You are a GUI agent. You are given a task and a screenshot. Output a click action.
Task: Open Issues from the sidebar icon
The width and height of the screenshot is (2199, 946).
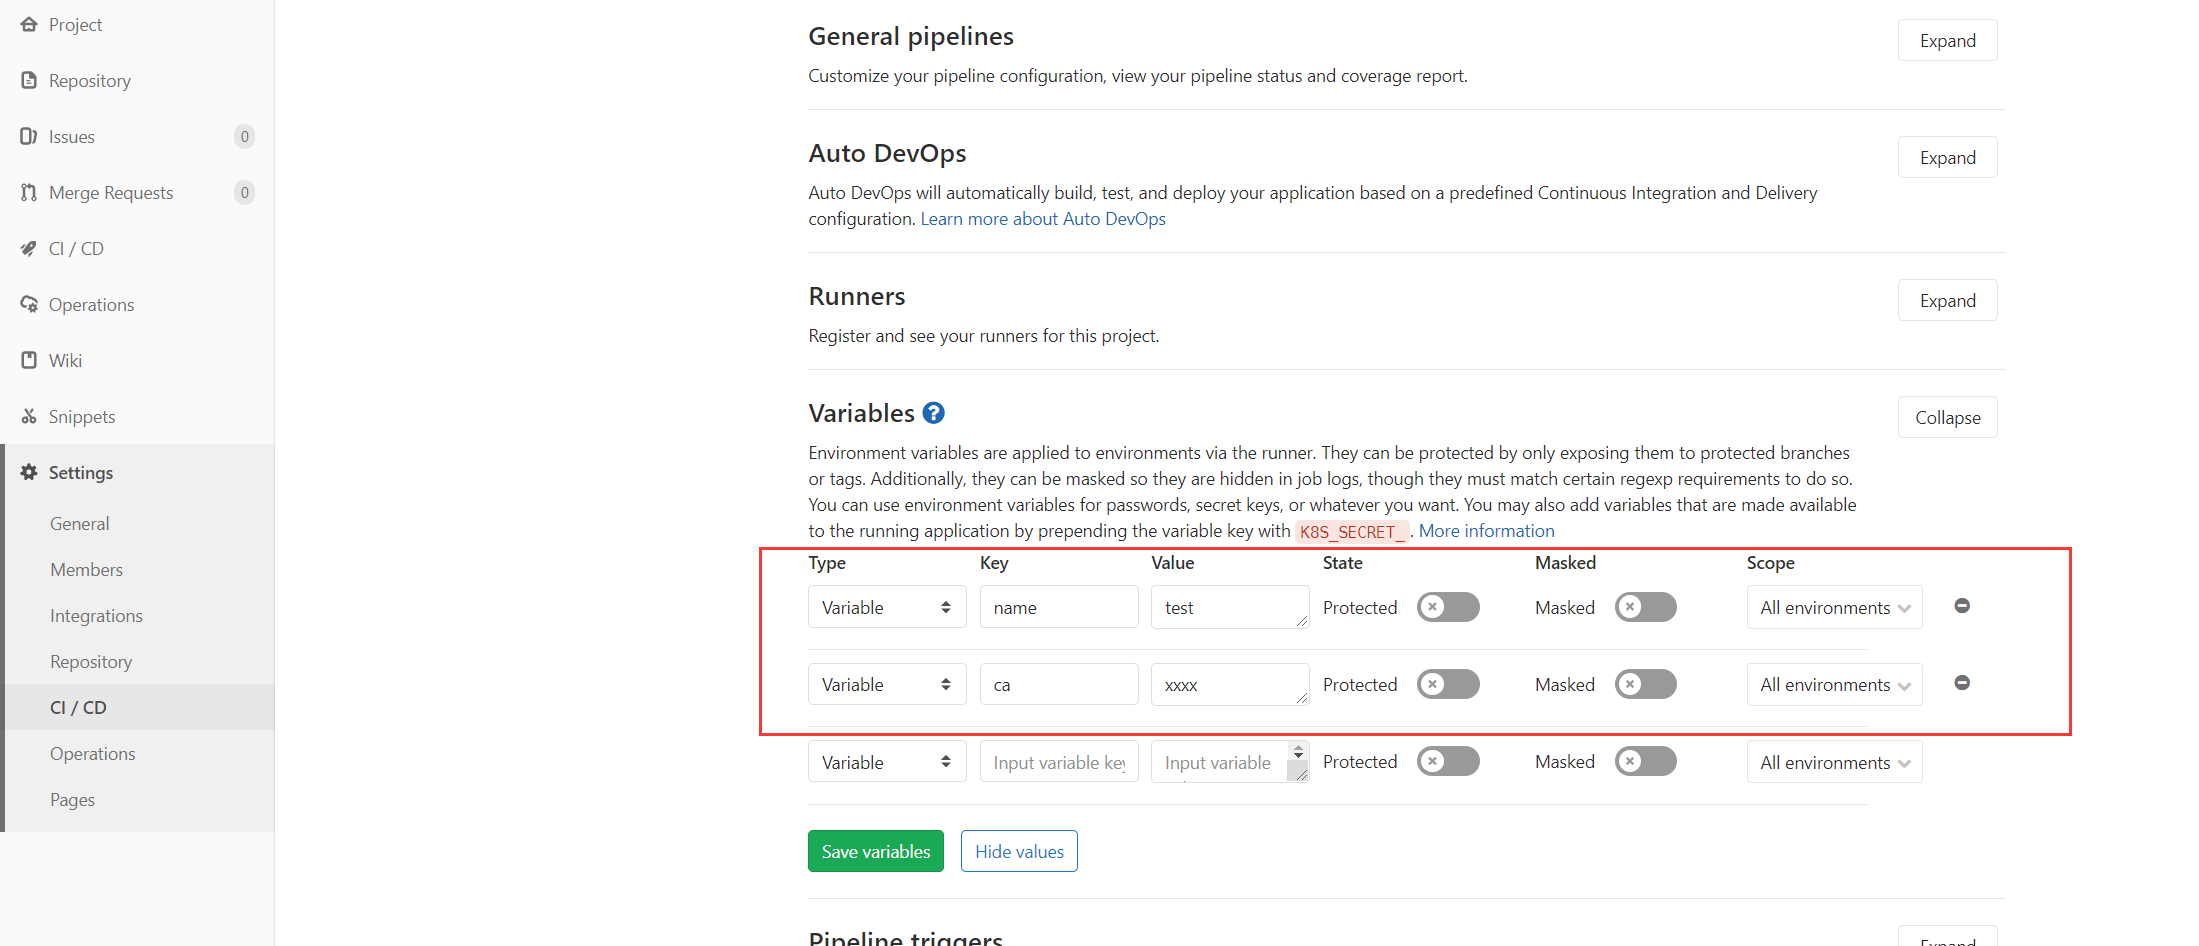coord(29,136)
